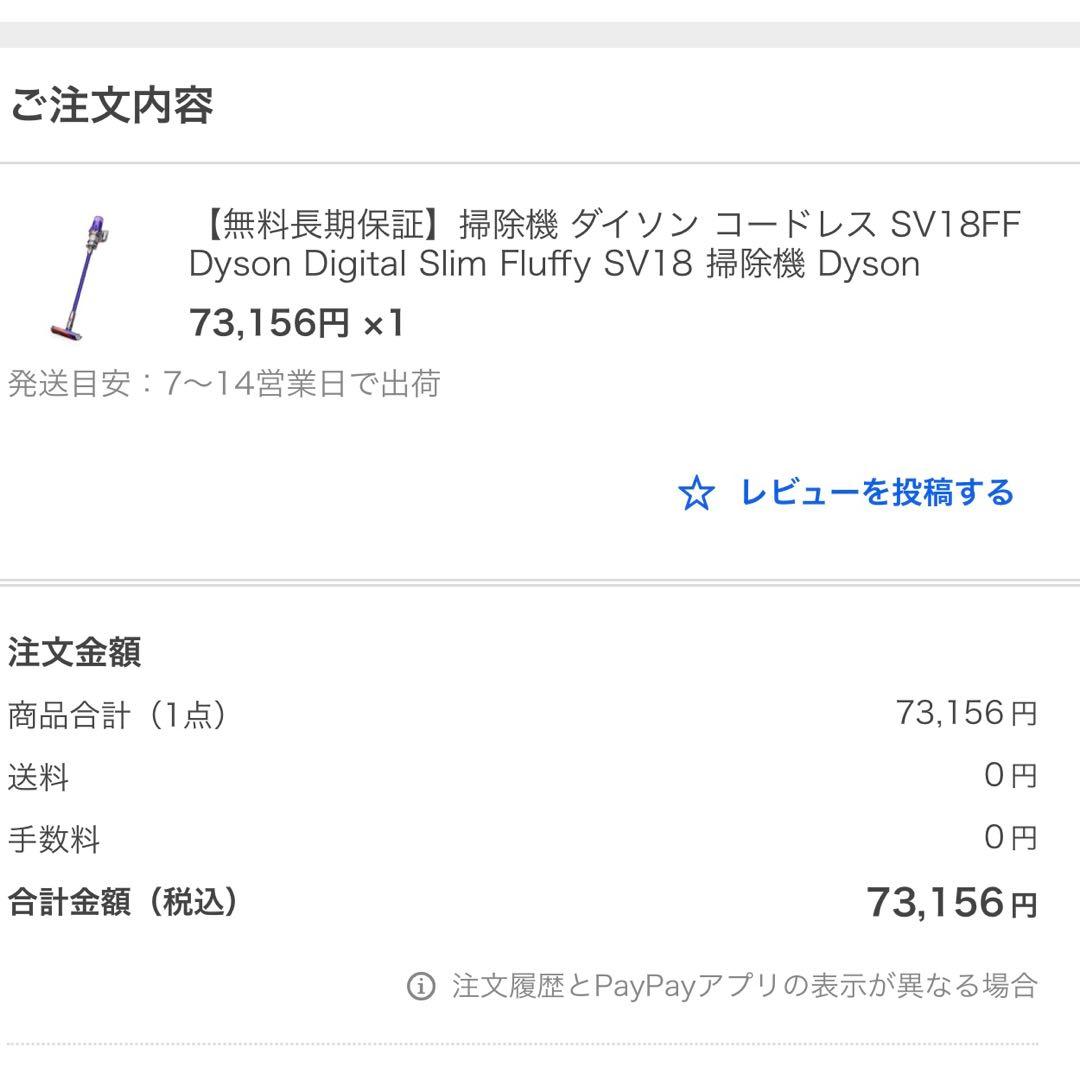Click the info icon about PayPay display difference
Viewport: 1080px width, 1080px height.
click(x=421, y=984)
